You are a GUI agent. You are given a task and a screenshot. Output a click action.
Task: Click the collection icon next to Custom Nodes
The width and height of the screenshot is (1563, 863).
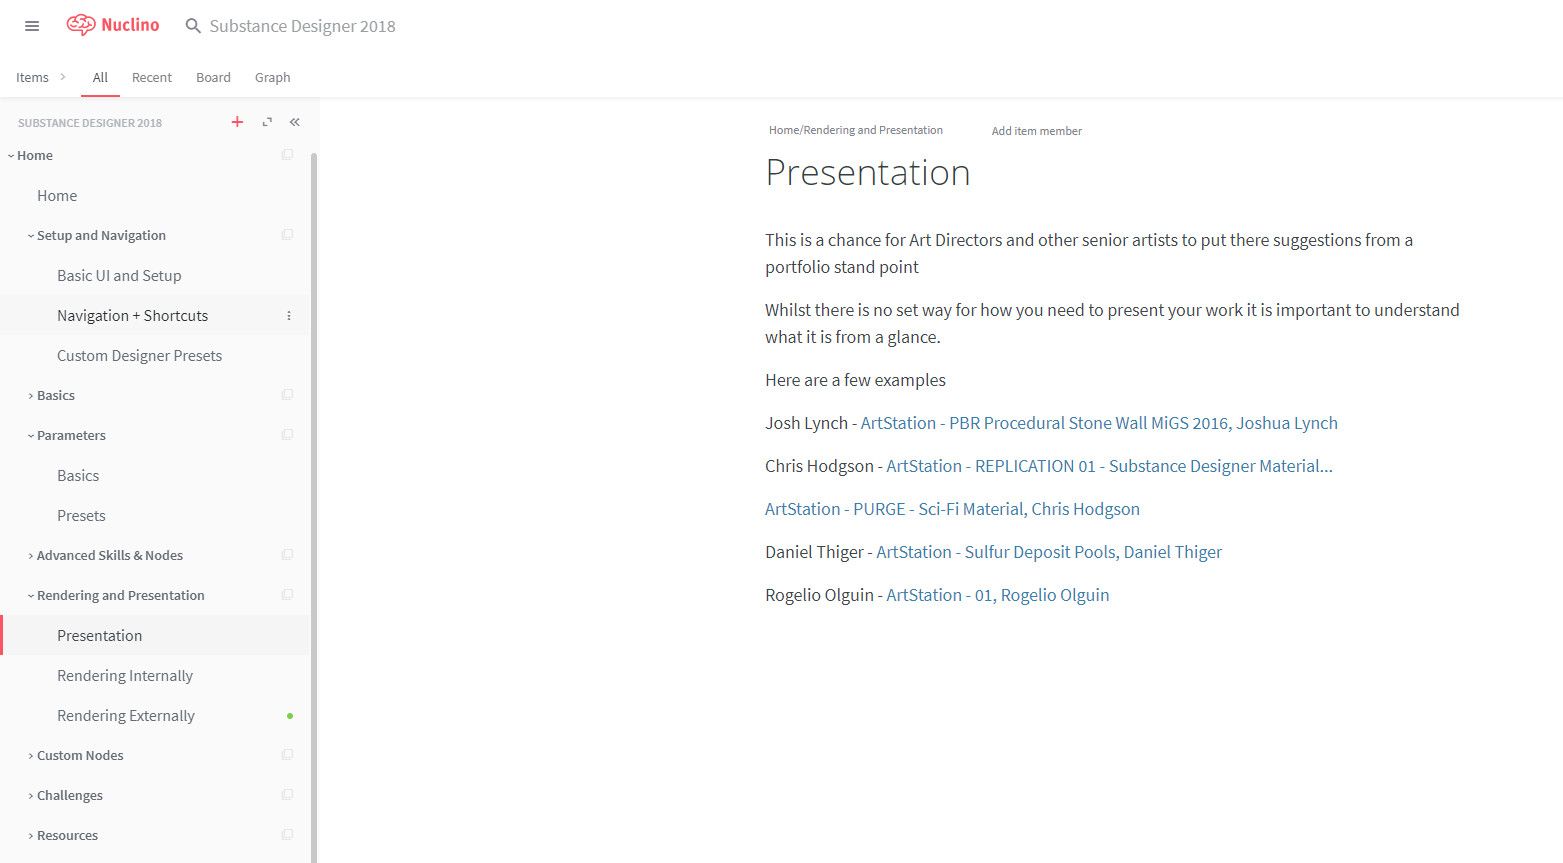point(287,755)
